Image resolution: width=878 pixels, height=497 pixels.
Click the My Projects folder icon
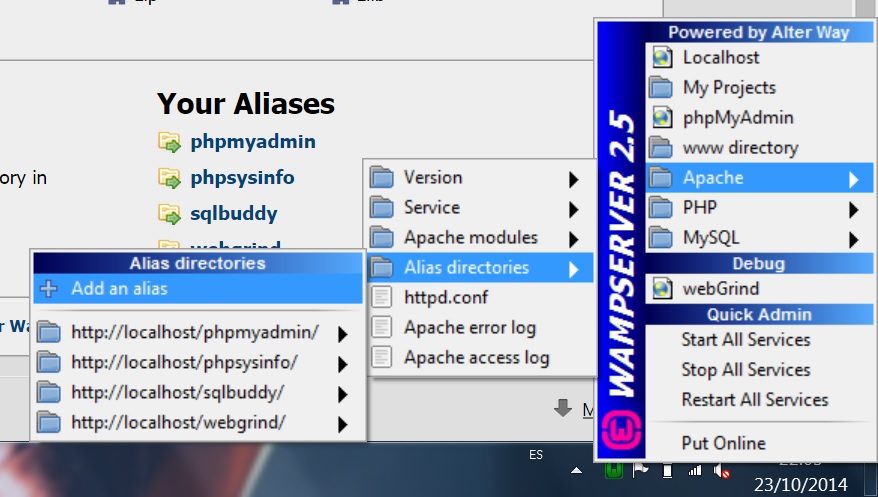(x=662, y=88)
